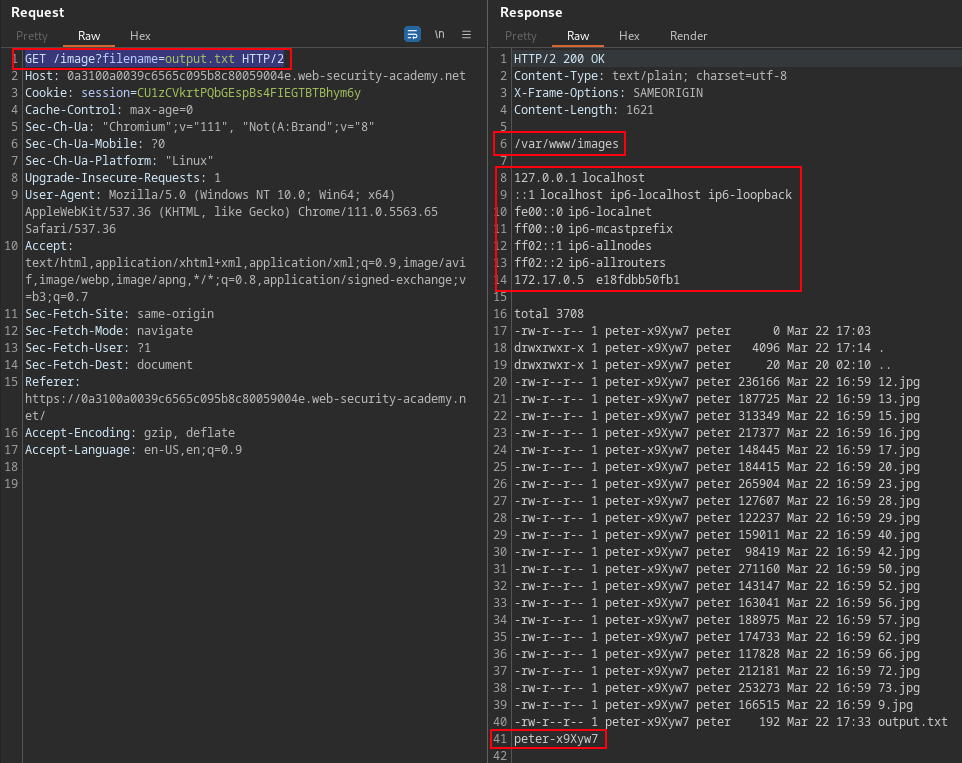Click Sec-Fetch-User: ?1 header
Viewport: 962px width, 763px height.
[x=88, y=348]
